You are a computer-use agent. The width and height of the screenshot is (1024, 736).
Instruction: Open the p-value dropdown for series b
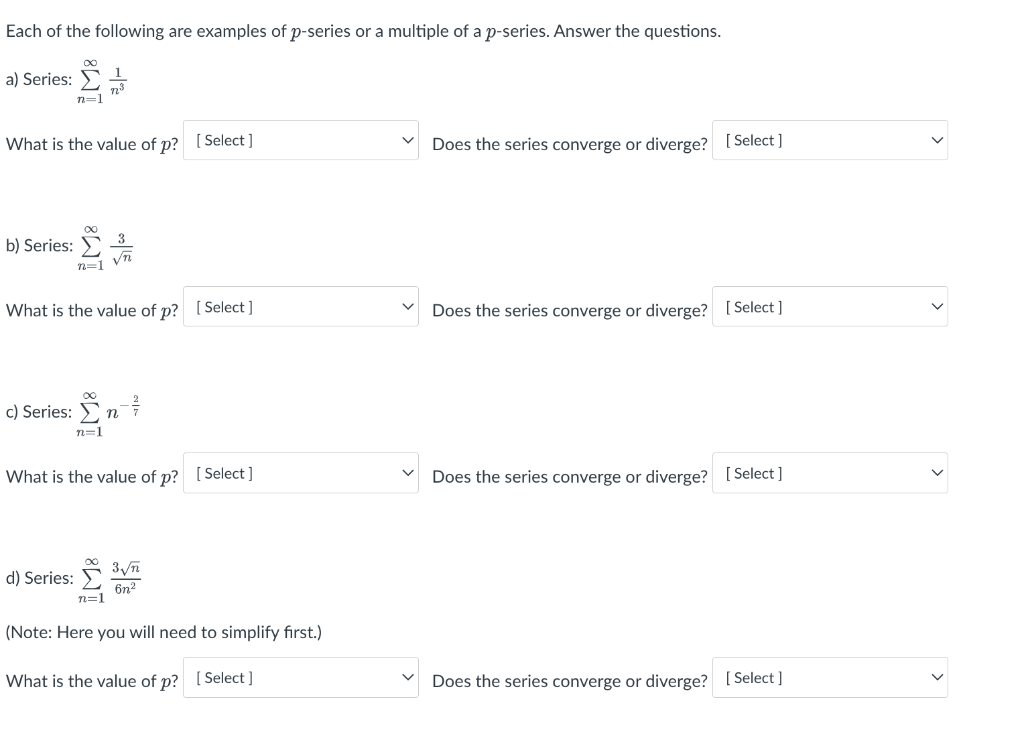point(300,306)
